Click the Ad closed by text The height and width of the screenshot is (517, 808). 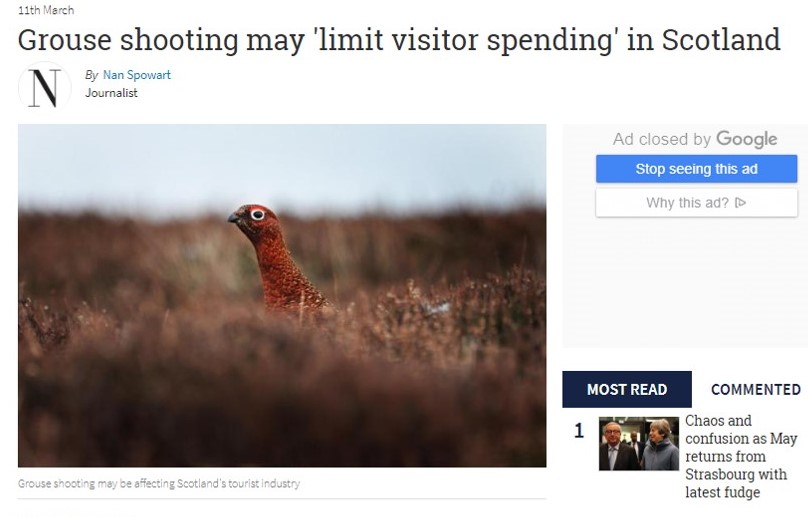pyautogui.click(x=662, y=139)
